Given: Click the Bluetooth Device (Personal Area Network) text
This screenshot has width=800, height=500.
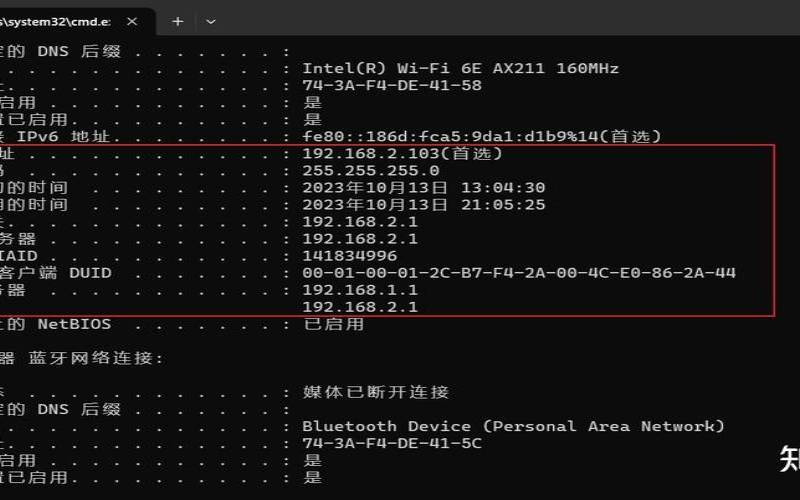Looking at the screenshot, I should click(514, 426).
